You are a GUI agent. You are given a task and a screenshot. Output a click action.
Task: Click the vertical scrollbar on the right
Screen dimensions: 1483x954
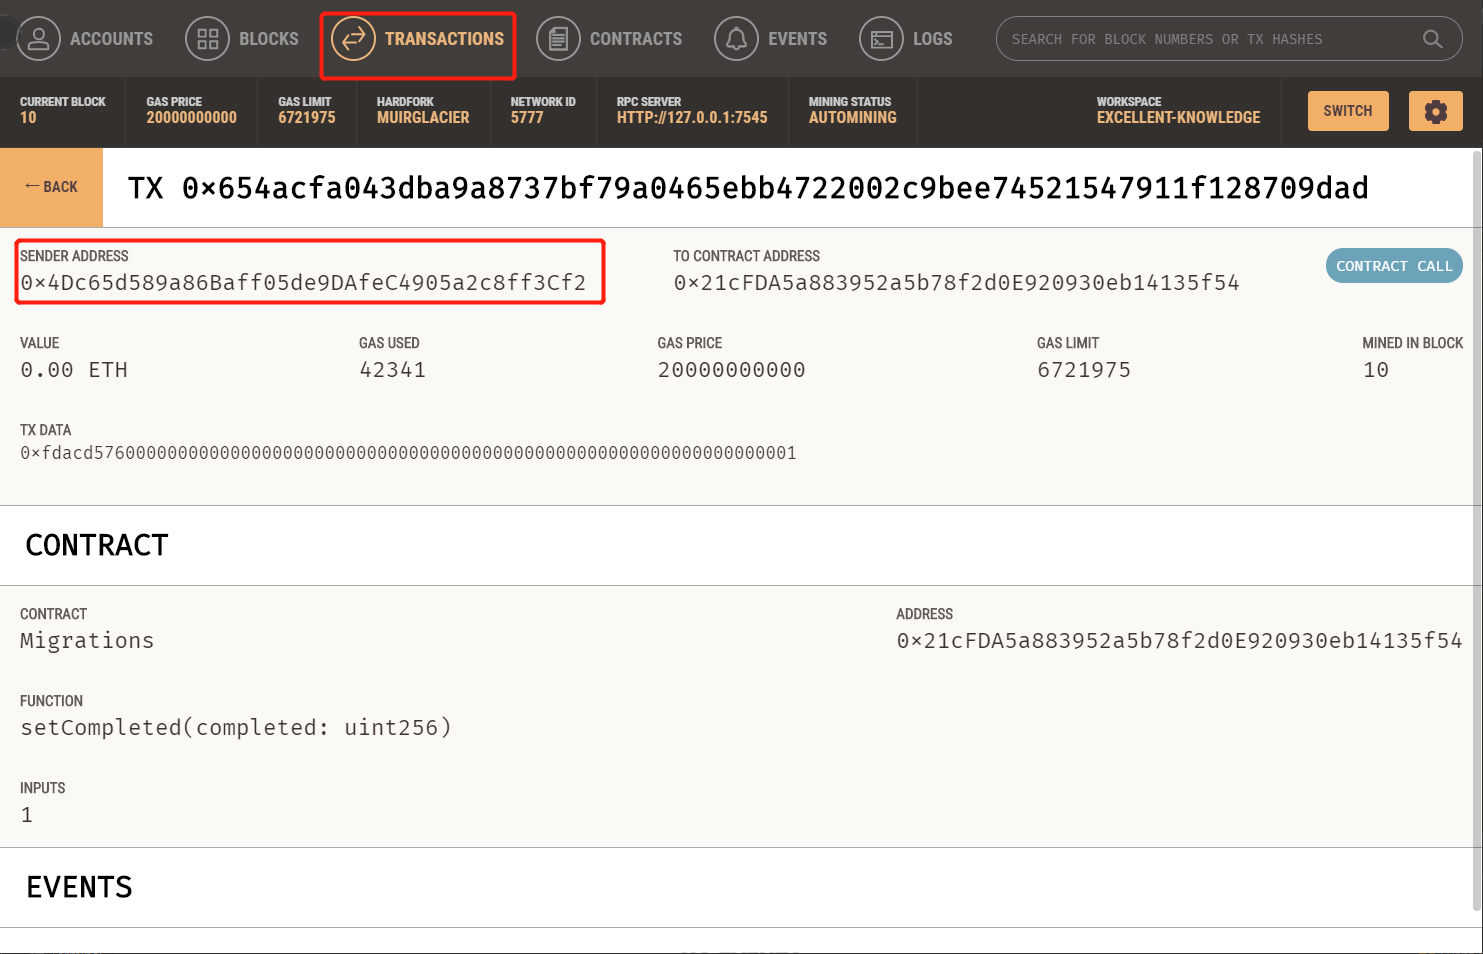pos(1477,500)
